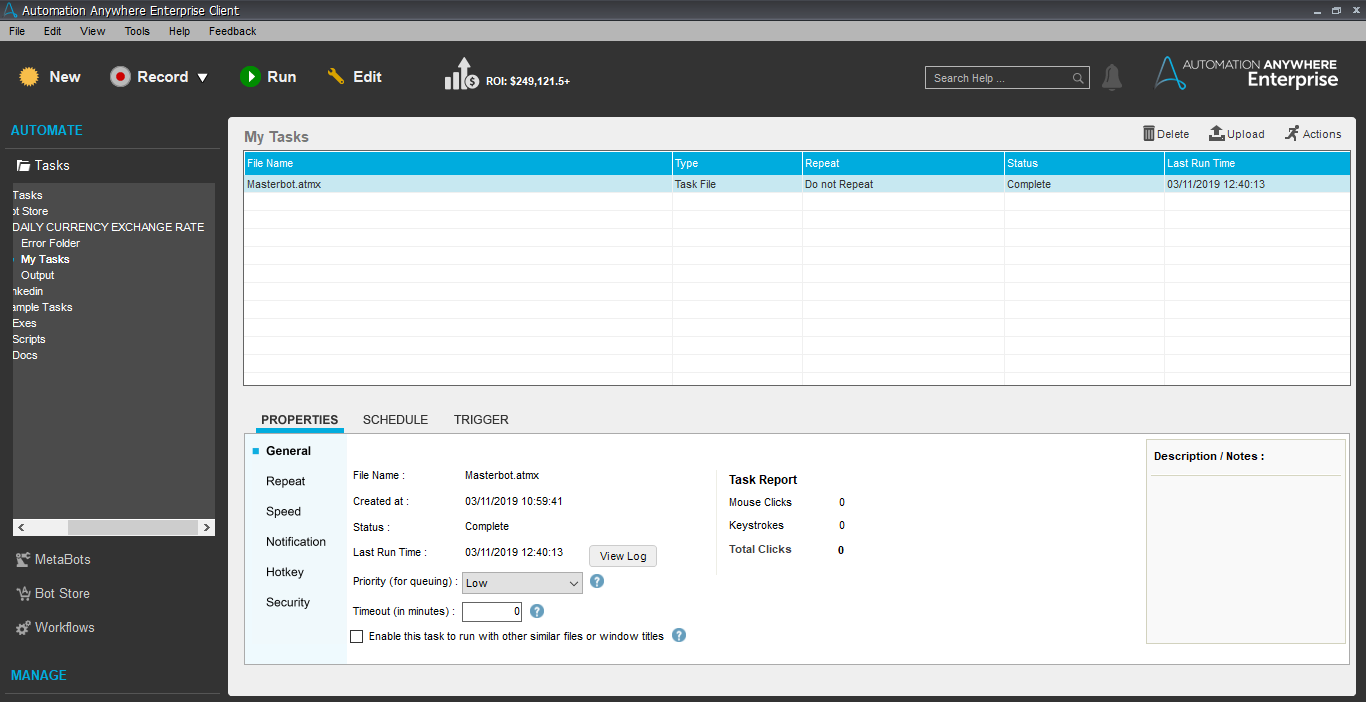Open the Bot Store section

(62, 593)
